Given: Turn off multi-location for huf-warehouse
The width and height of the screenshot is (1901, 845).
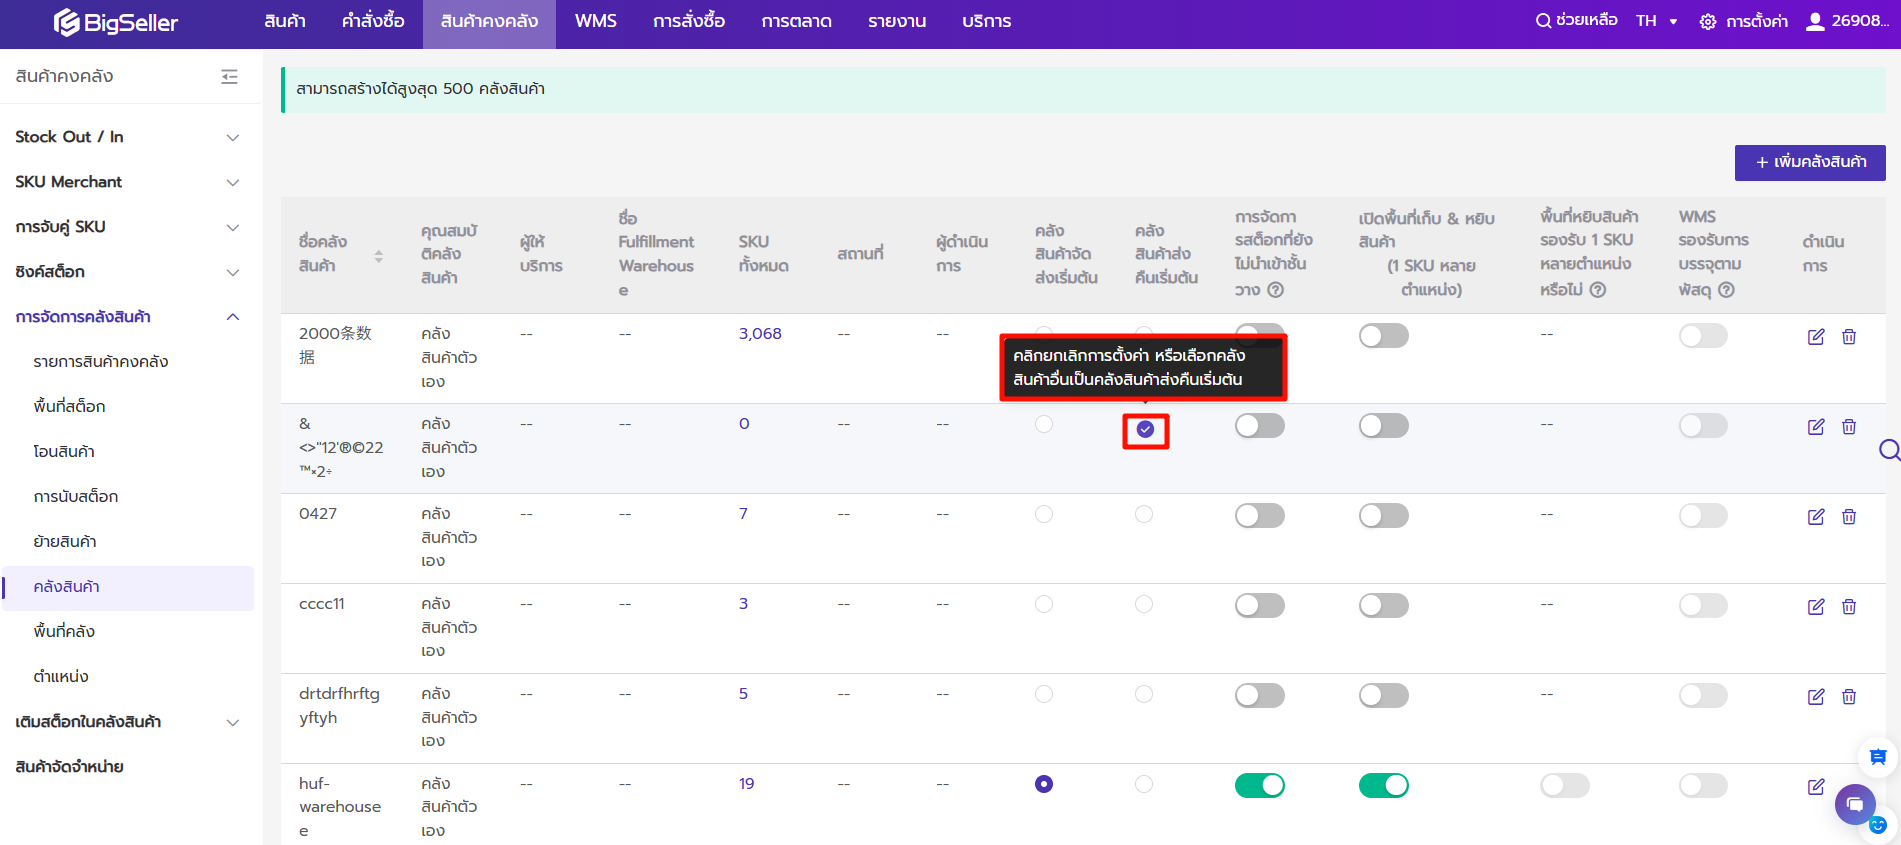Looking at the screenshot, I should point(1384,786).
